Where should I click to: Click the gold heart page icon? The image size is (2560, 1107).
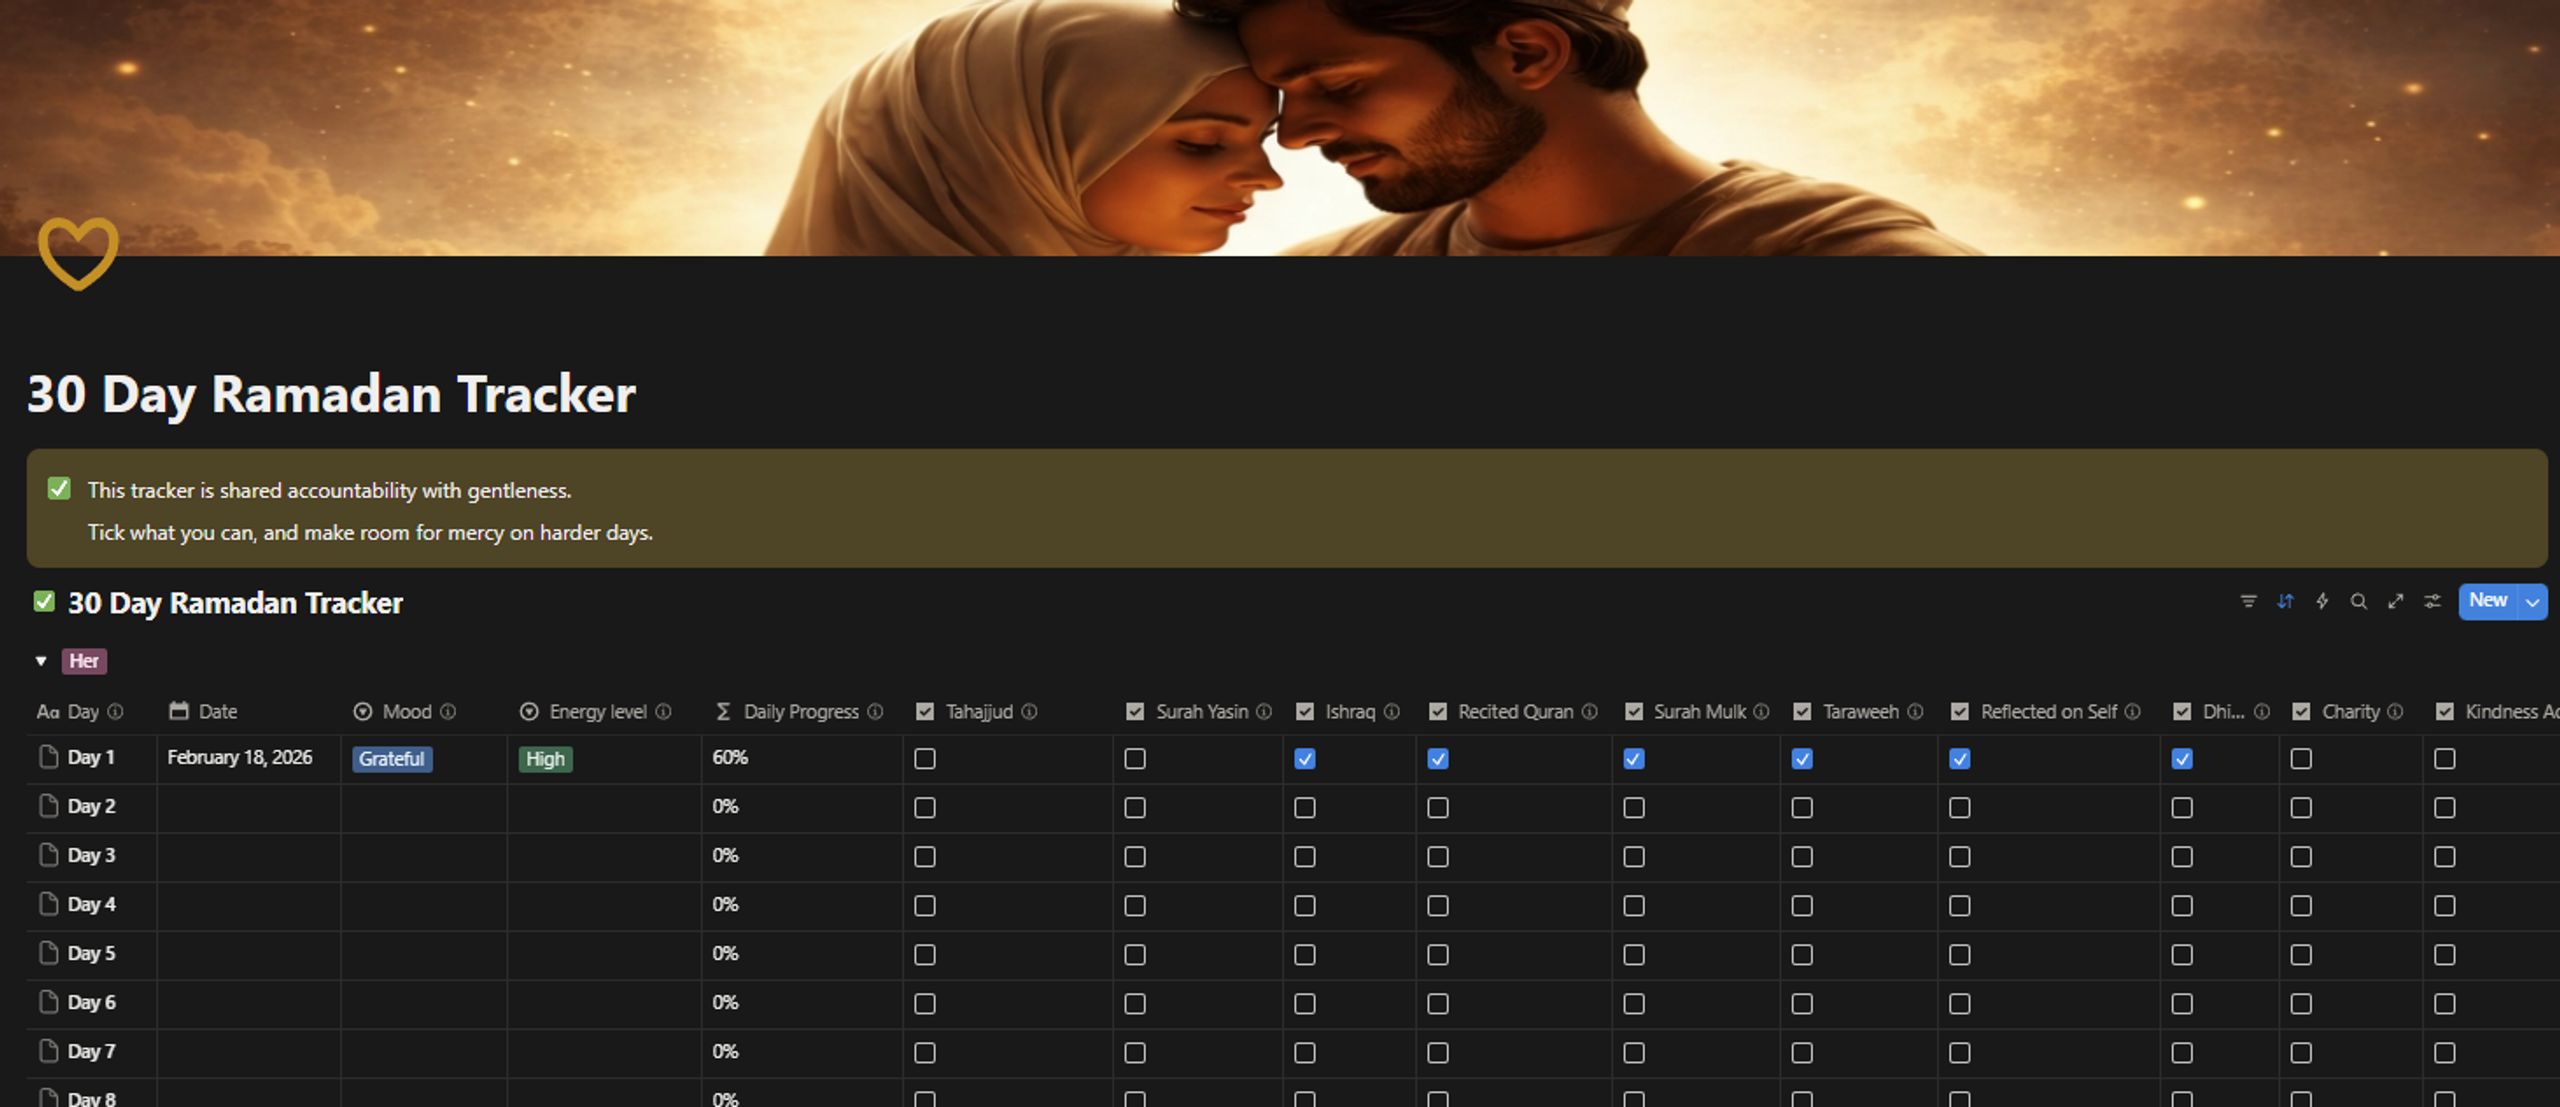coord(78,254)
